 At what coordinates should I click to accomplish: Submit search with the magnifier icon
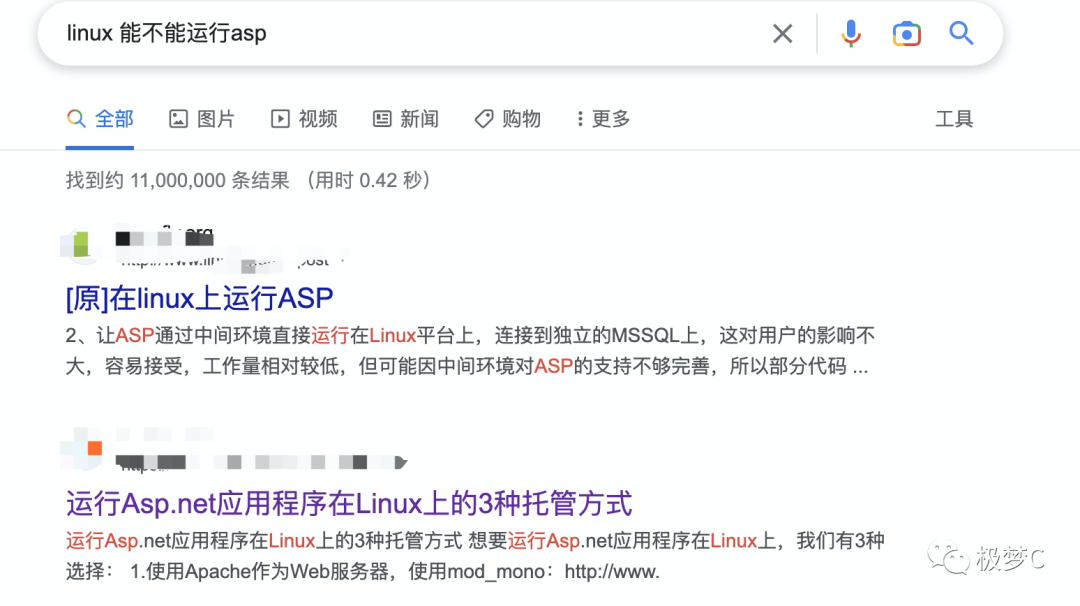[x=961, y=33]
